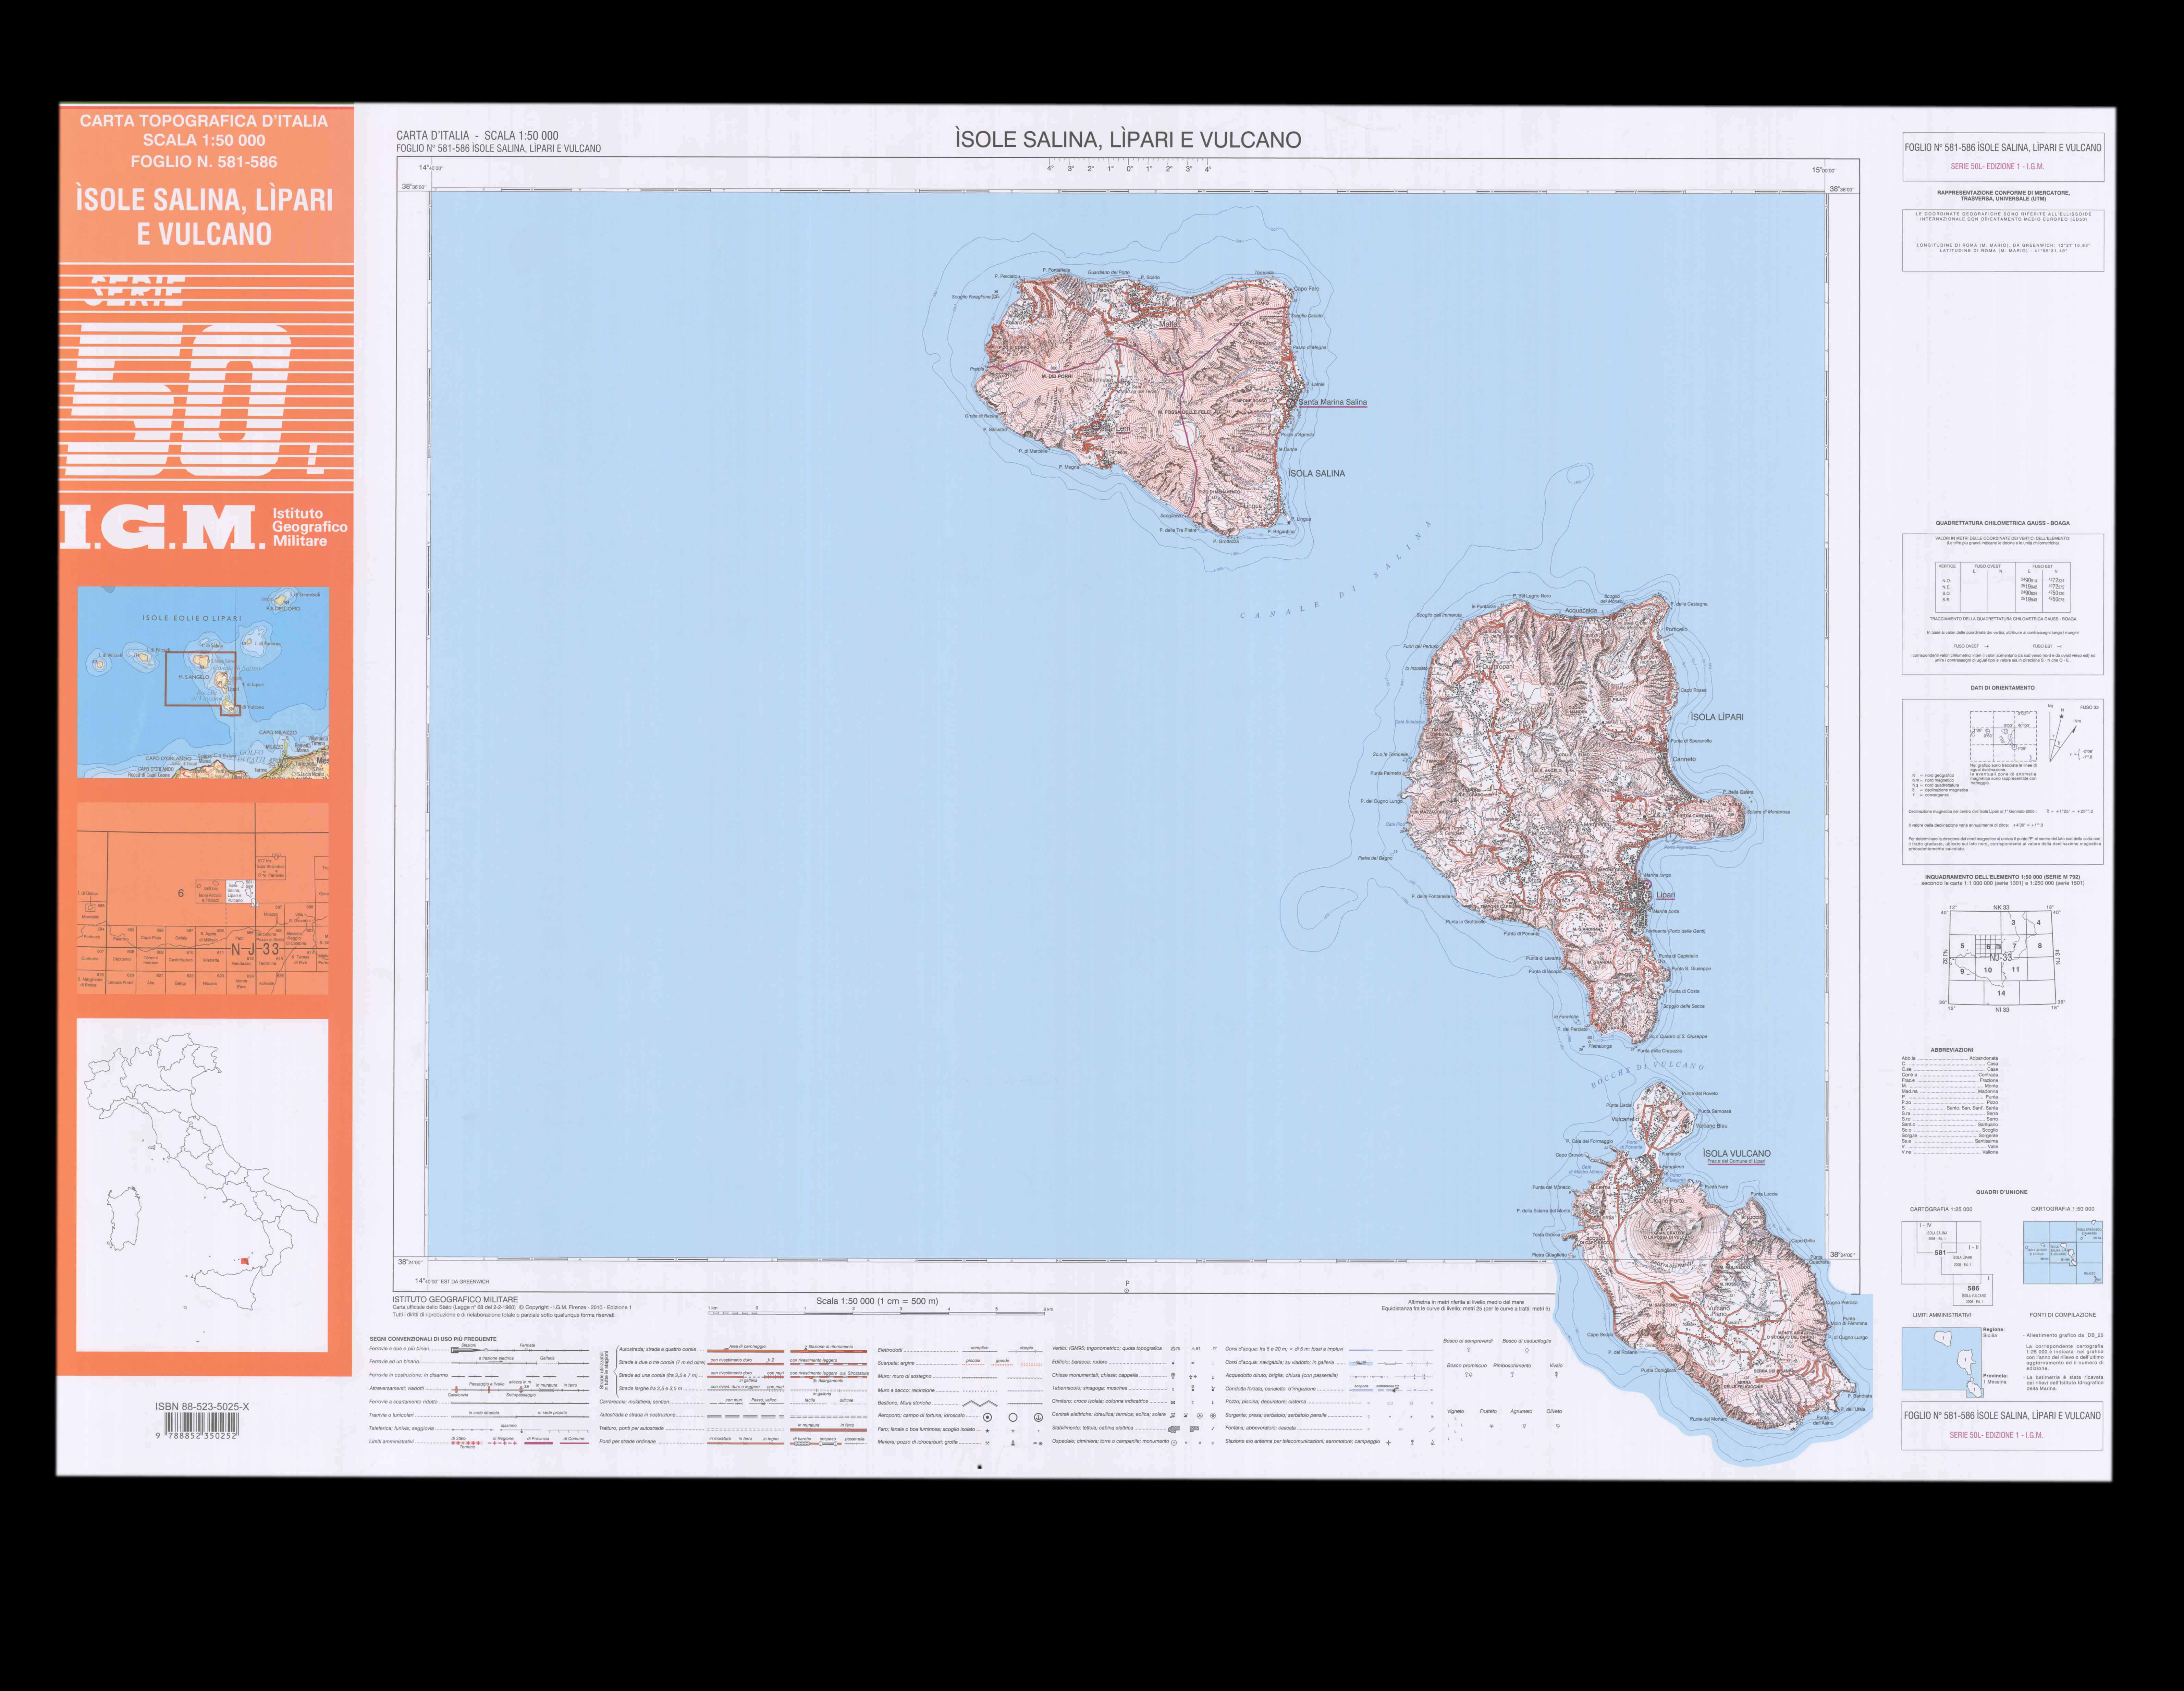Click the cemetery symbol beside 'Cimitero; croce isolata'

tap(1173, 1403)
